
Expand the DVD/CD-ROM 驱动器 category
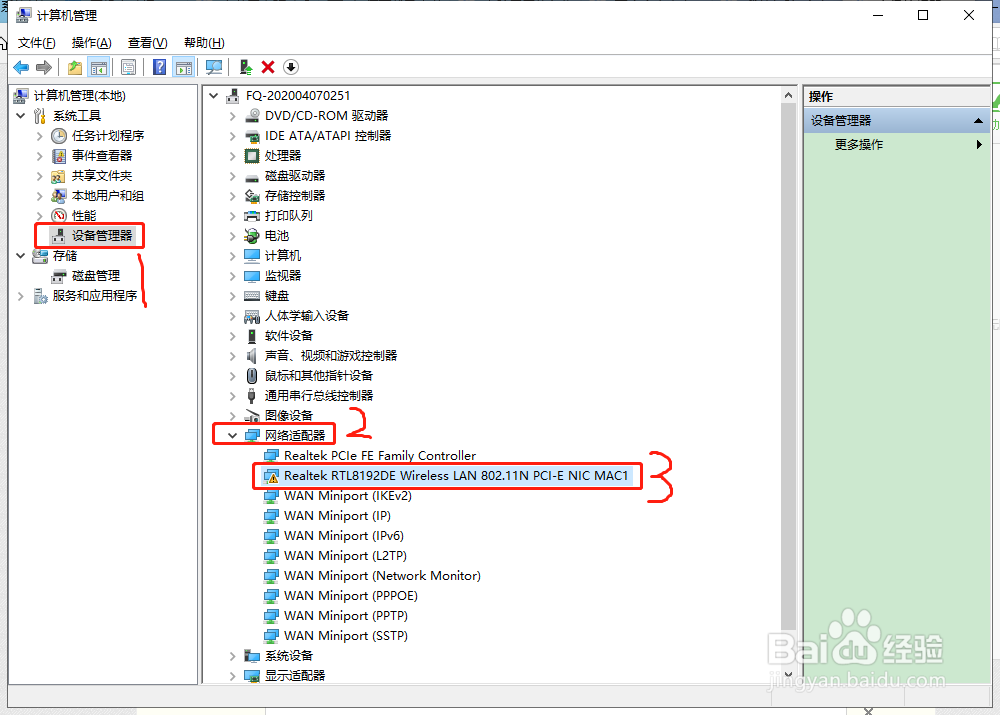pos(233,115)
